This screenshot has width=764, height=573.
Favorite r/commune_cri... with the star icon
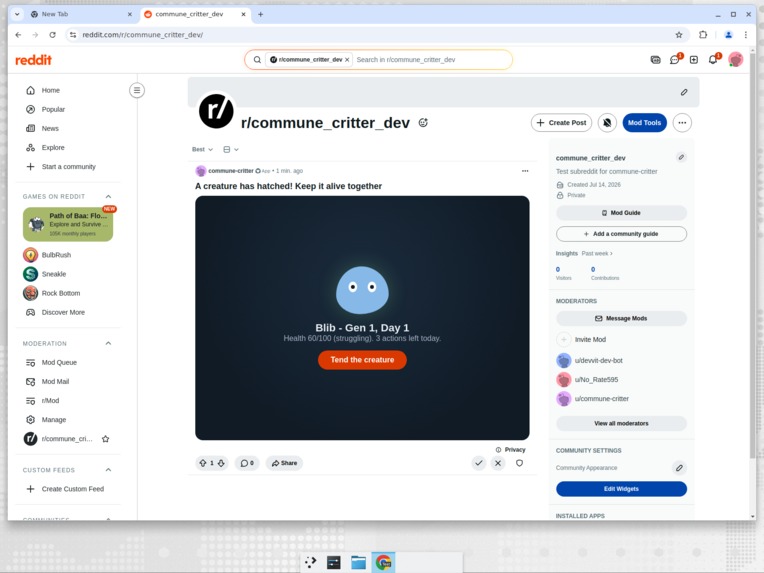click(105, 439)
